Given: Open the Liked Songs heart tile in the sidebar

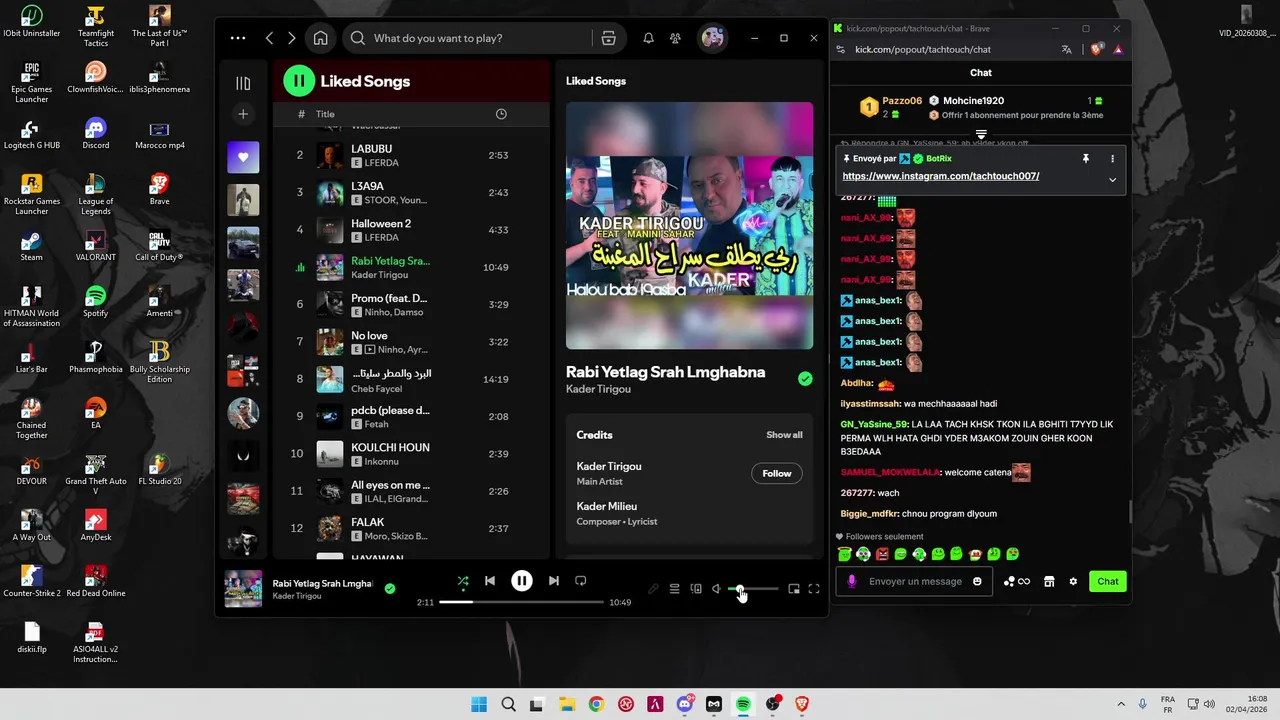Looking at the screenshot, I should [x=243, y=157].
